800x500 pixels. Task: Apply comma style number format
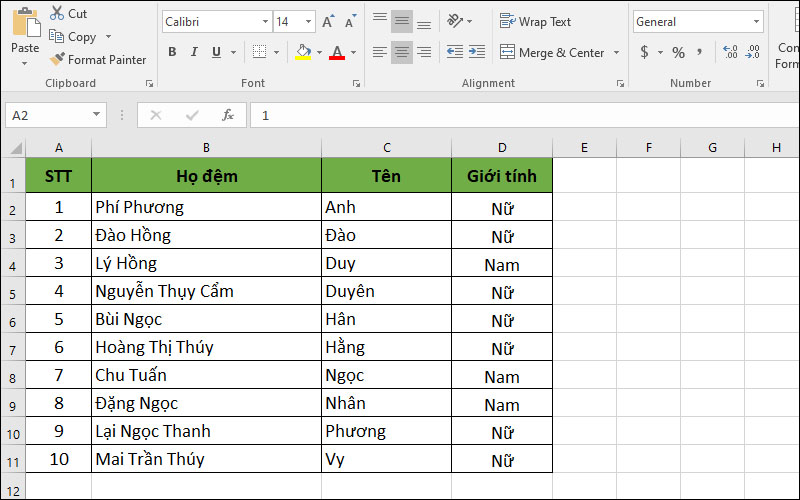[699, 51]
